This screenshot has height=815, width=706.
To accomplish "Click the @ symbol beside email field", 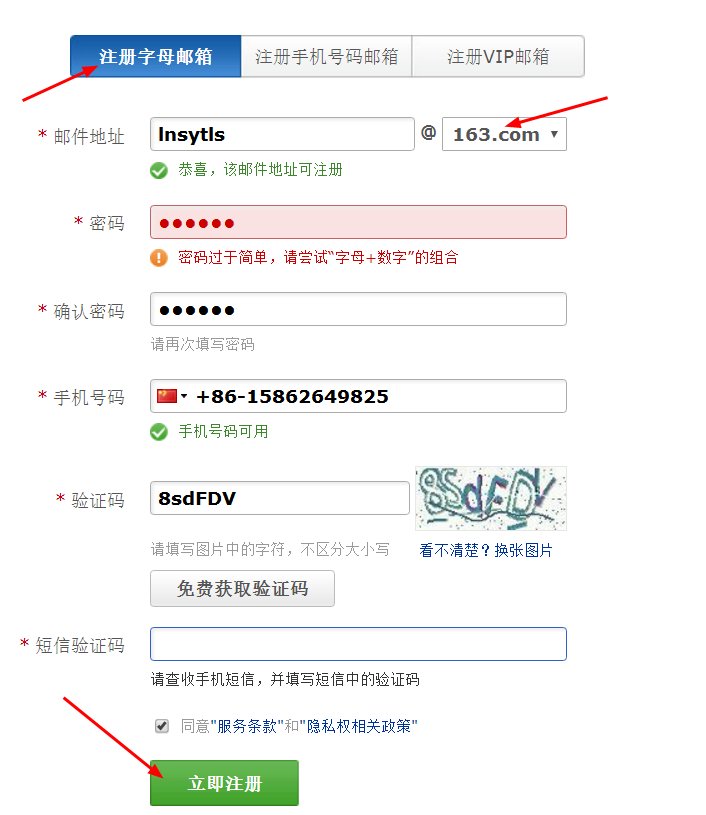I will pos(428,133).
